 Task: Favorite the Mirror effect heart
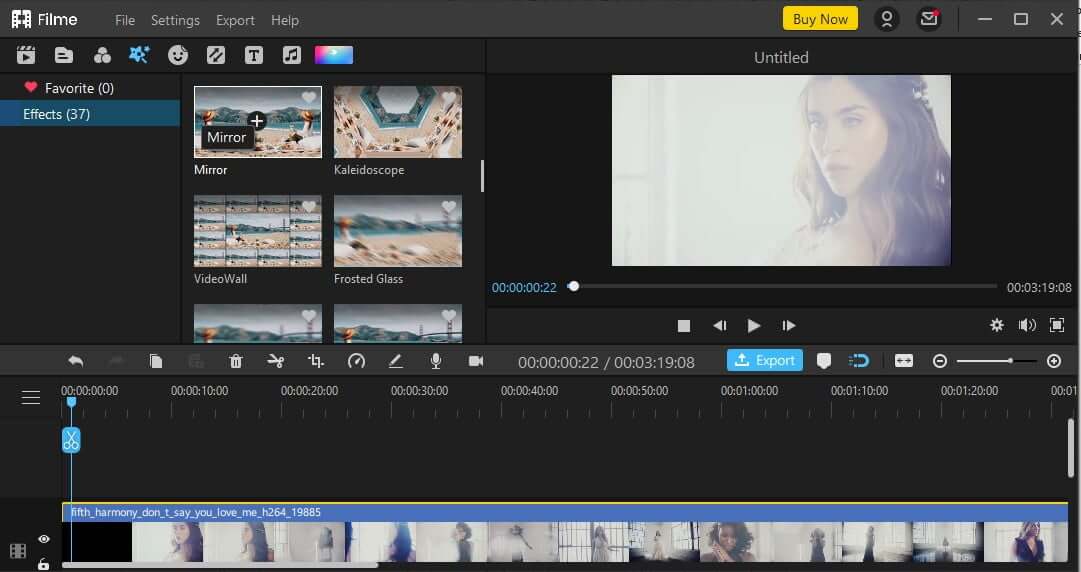pyautogui.click(x=309, y=98)
